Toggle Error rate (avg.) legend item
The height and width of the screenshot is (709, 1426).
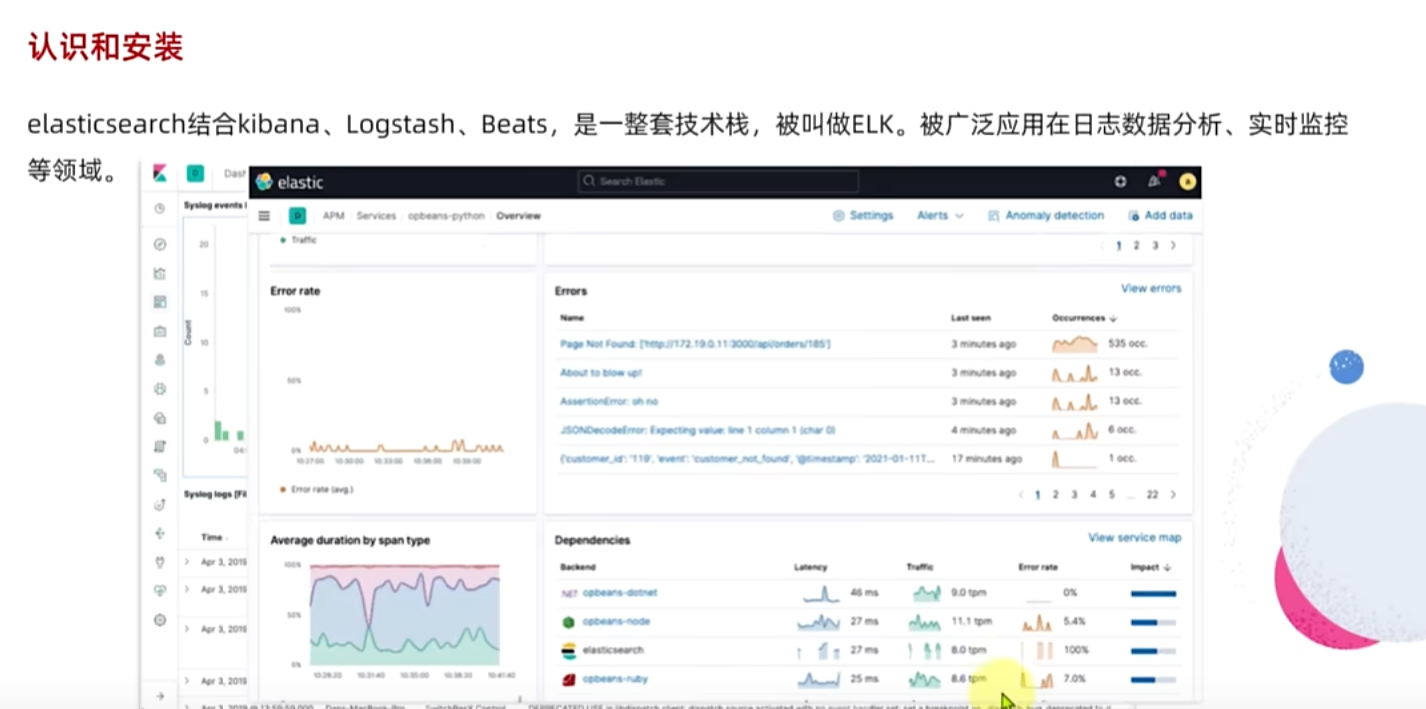(316, 490)
